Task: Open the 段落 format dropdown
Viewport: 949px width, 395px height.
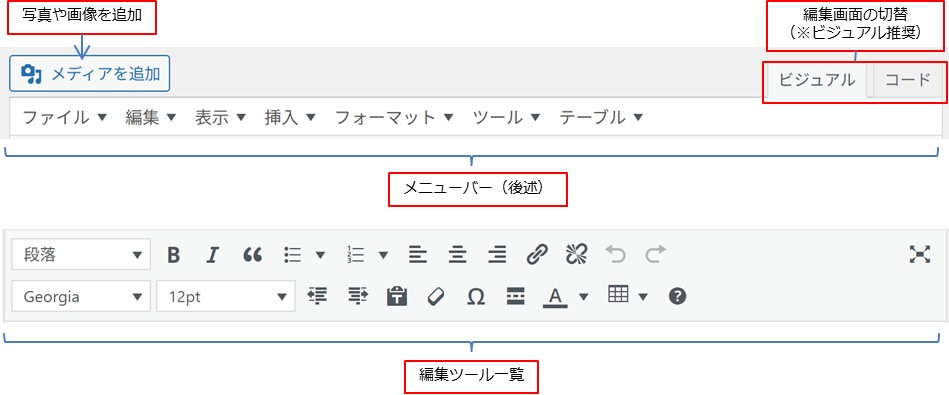Action: (x=80, y=255)
